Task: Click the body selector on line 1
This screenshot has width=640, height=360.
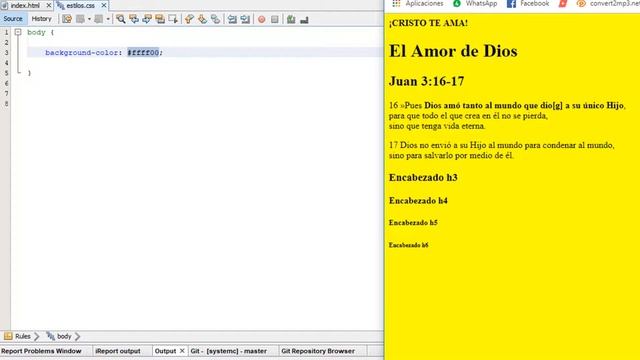Action: [x=36, y=32]
